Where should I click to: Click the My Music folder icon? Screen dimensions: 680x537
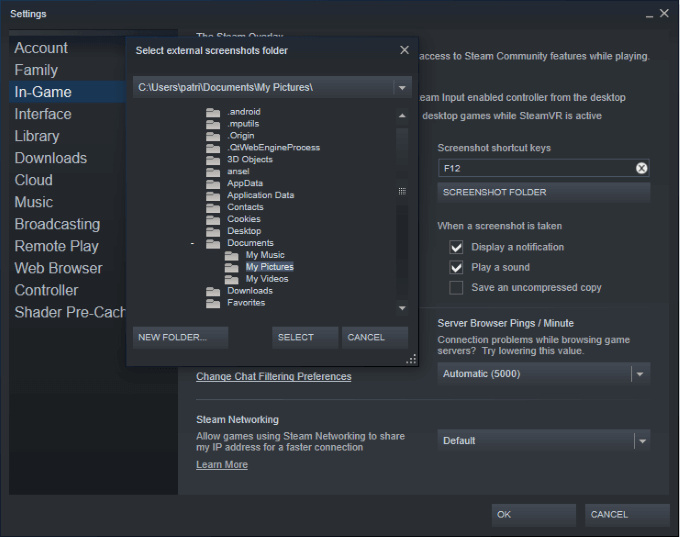232,256
